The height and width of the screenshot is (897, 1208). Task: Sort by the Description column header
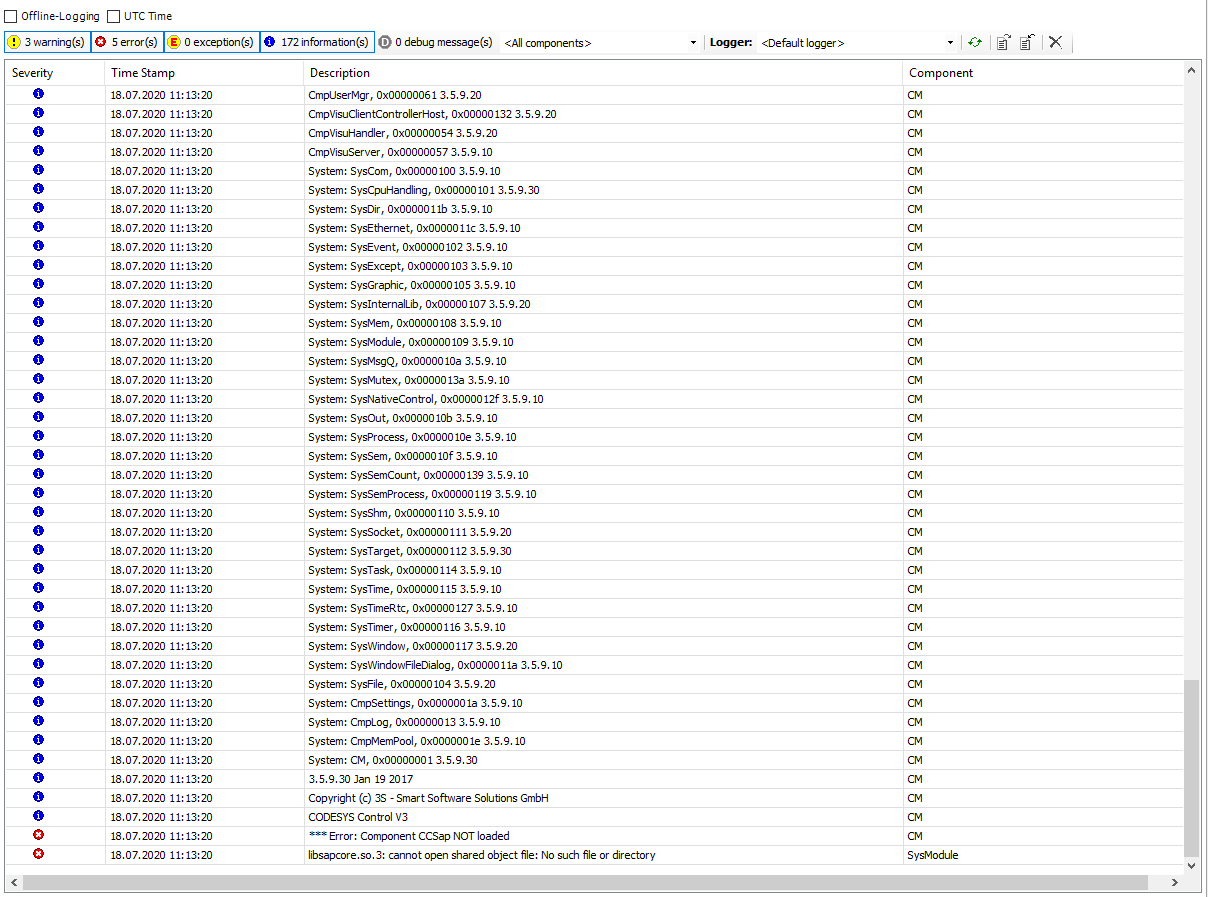click(x=603, y=73)
